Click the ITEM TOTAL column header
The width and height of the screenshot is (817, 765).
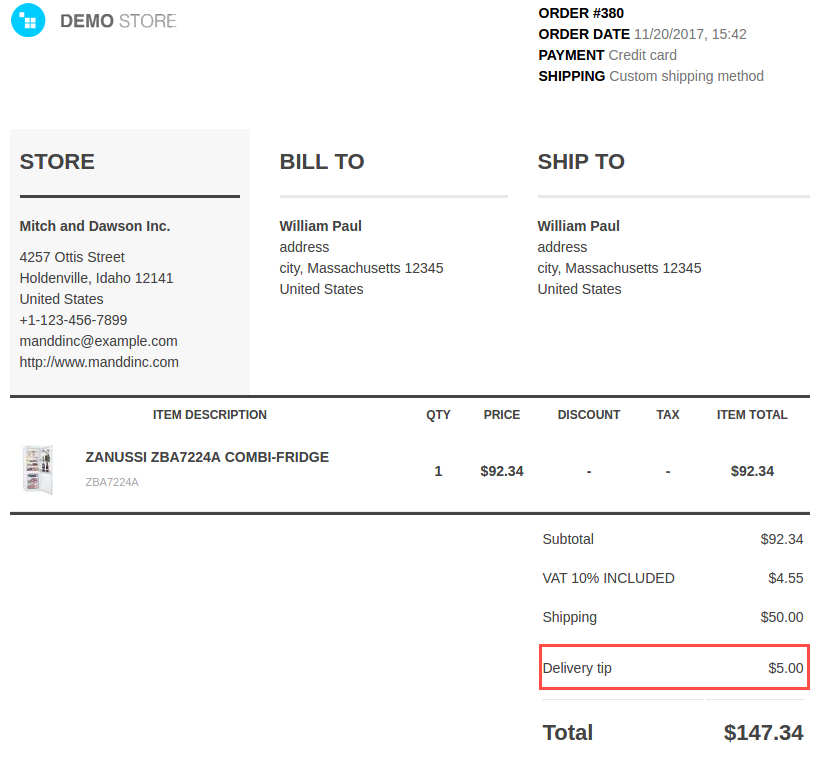752,415
